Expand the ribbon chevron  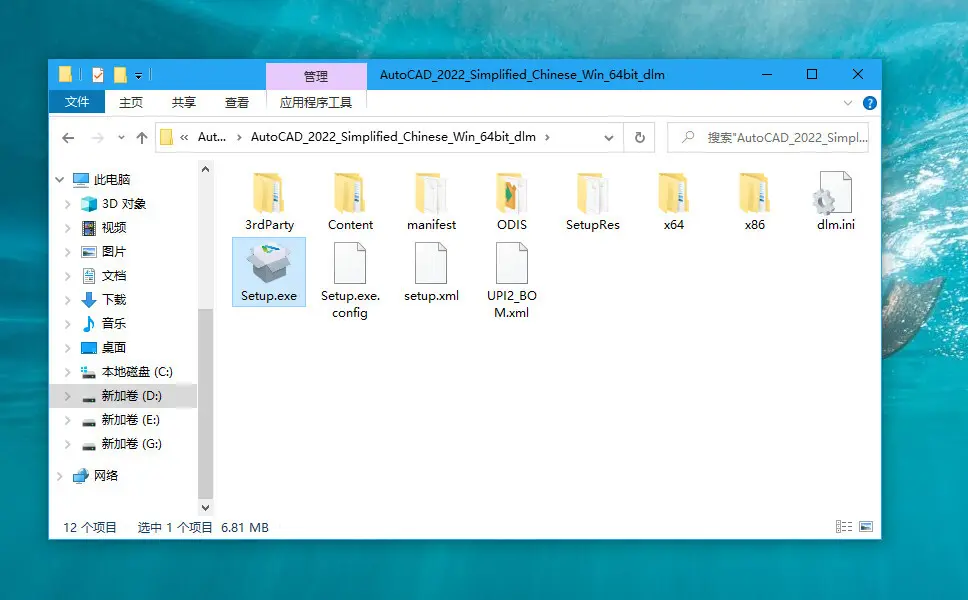point(848,103)
